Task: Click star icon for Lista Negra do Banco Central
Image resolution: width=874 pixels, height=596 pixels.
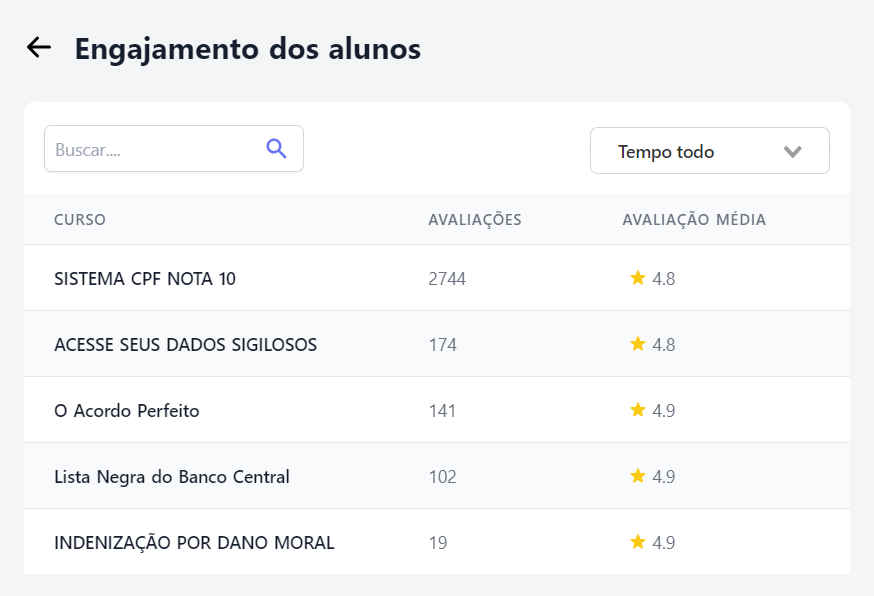Action: point(638,476)
